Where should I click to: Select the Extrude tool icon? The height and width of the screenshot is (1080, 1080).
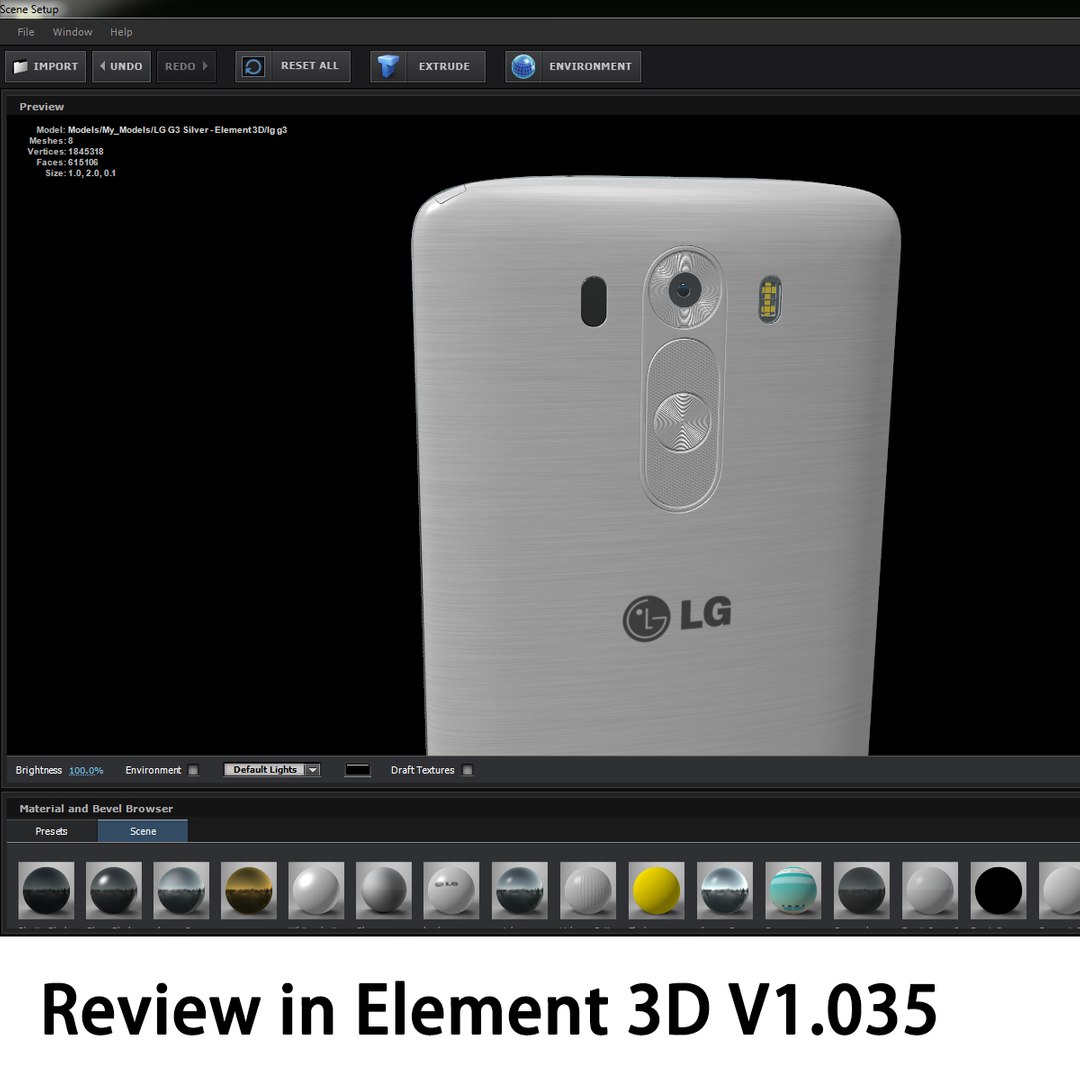[388, 66]
